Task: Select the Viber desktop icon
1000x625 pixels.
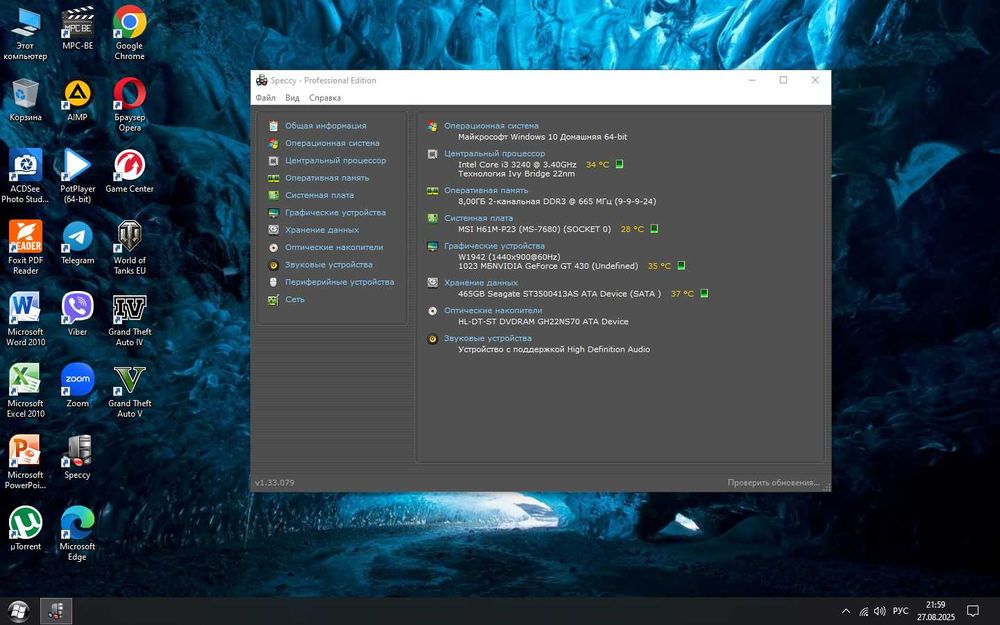Action: pyautogui.click(x=77, y=314)
